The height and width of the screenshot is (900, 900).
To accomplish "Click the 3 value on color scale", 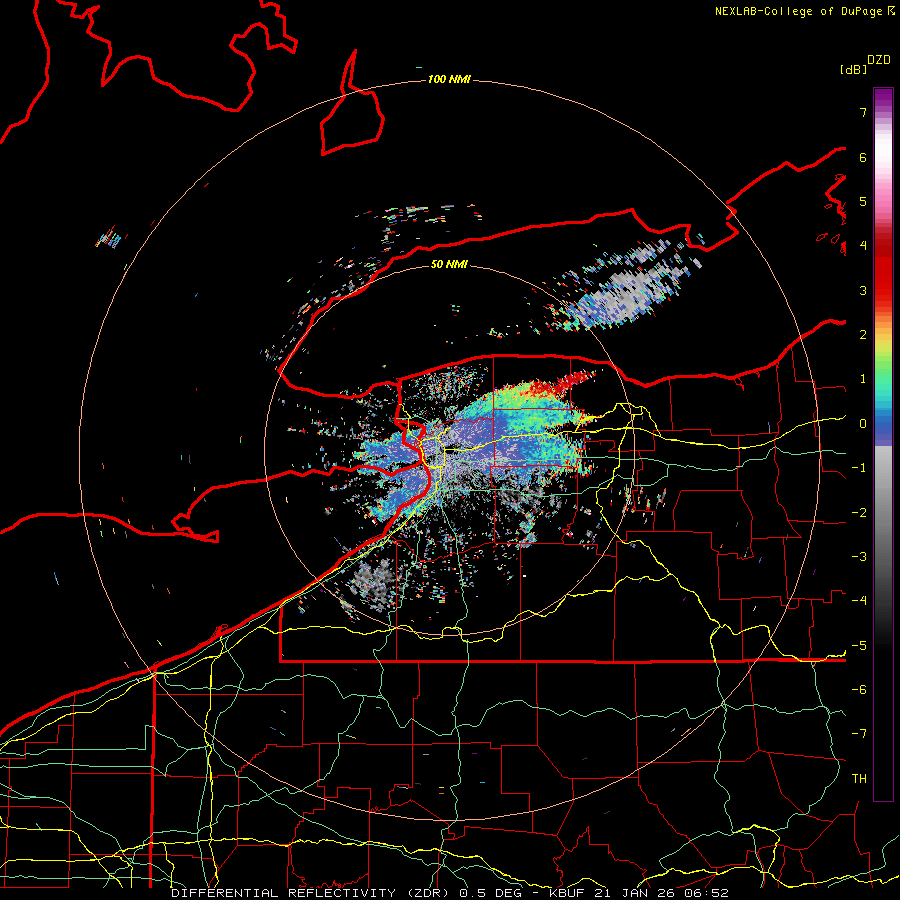I will click(x=863, y=290).
